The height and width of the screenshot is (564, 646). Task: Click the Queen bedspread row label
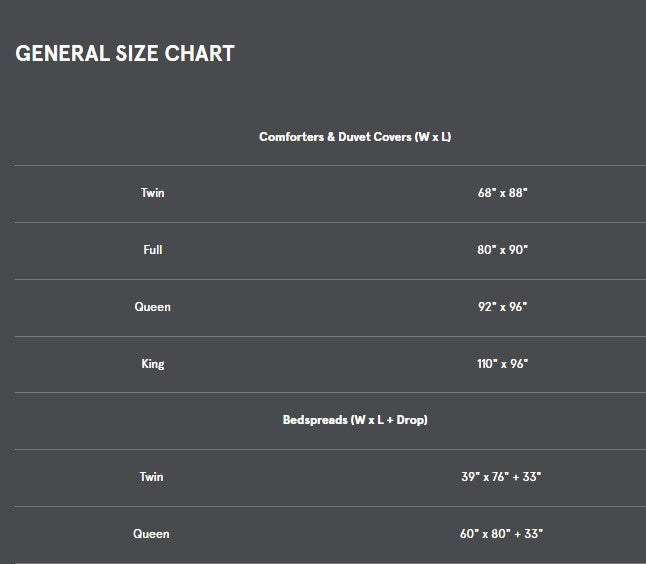pyautogui.click(x=151, y=534)
